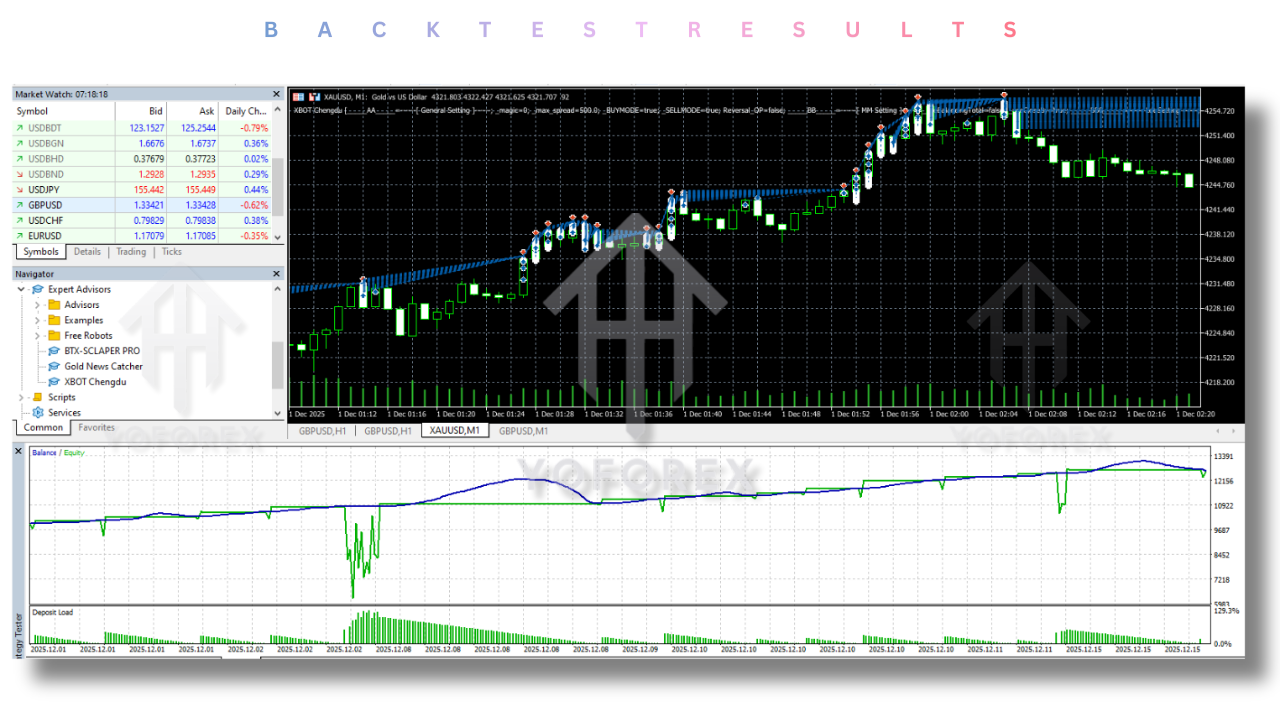Viewport: 1280px width, 720px height.
Task: Open the Favorites tab in Navigator
Action: pyautogui.click(x=97, y=427)
